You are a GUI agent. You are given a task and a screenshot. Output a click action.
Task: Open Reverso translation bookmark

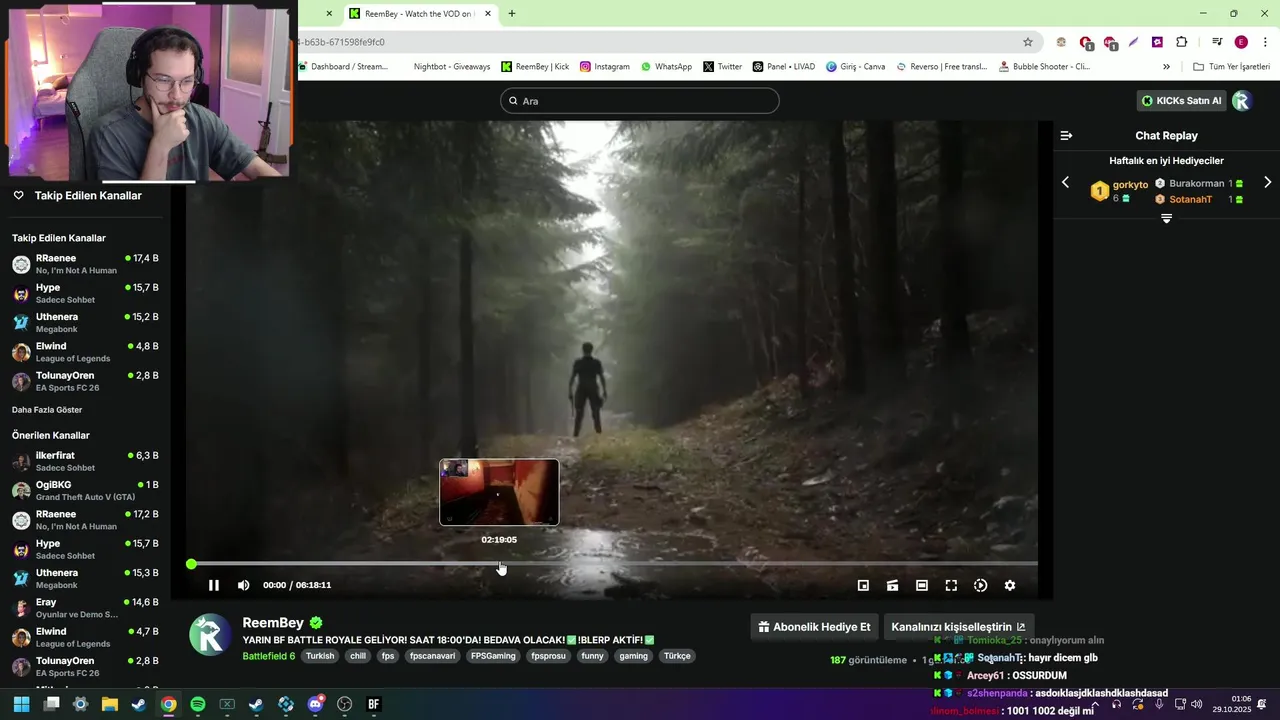(942, 67)
